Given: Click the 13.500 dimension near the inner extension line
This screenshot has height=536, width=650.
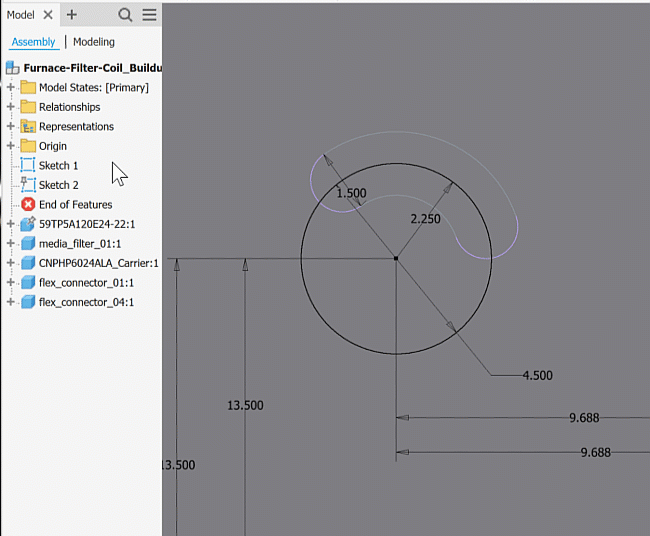Looking at the screenshot, I should 245,405.
